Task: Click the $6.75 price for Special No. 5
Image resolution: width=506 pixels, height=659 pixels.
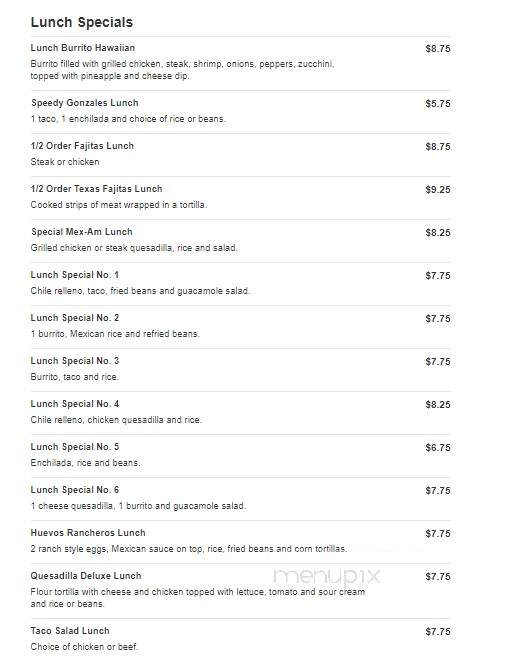Action: [437, 448]
